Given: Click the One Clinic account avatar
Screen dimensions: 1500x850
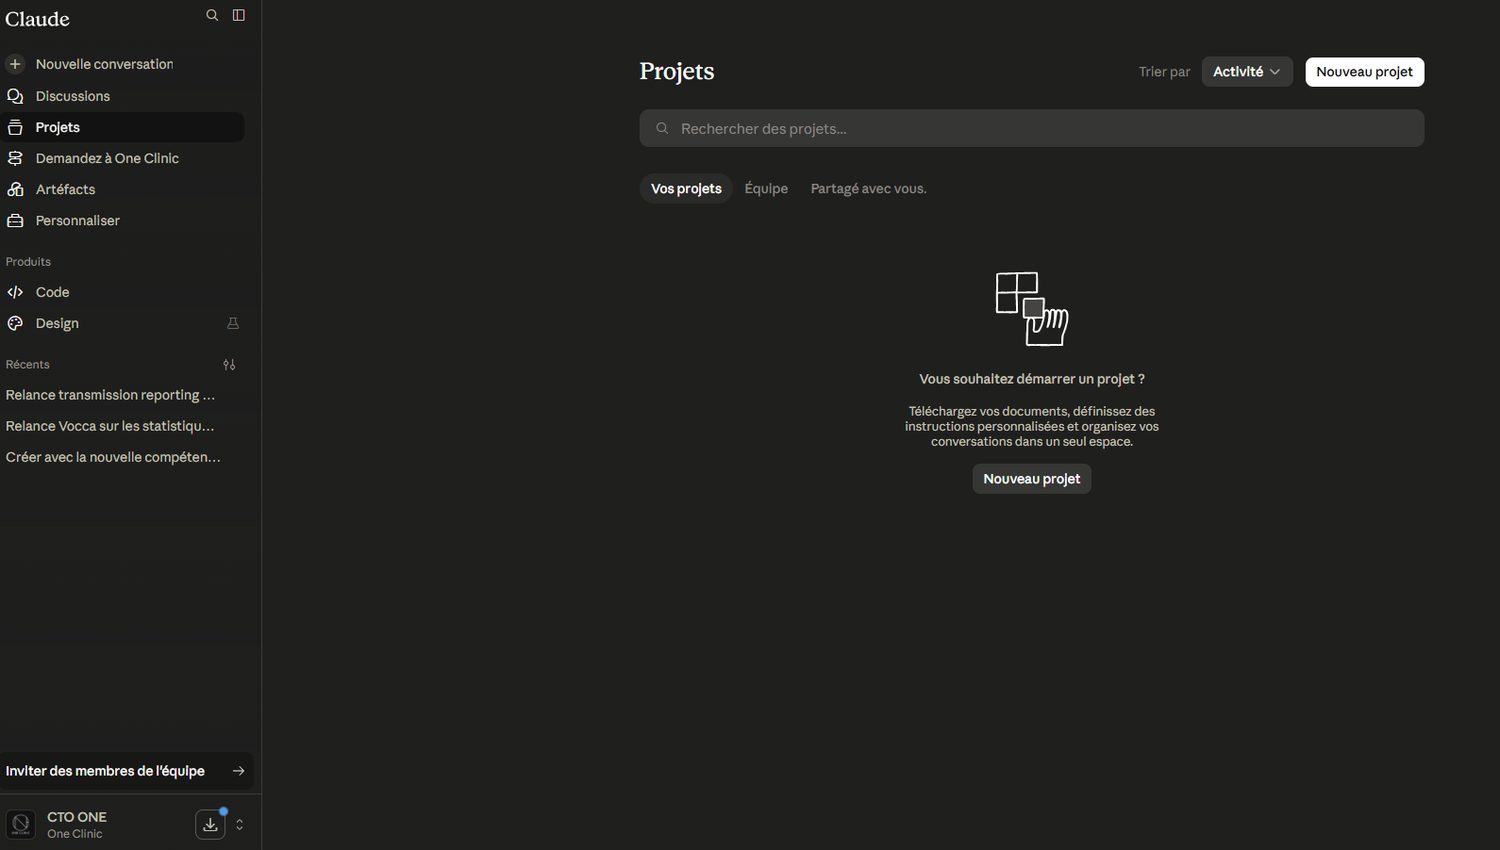Looking at the screenshot, I should 21,825.
